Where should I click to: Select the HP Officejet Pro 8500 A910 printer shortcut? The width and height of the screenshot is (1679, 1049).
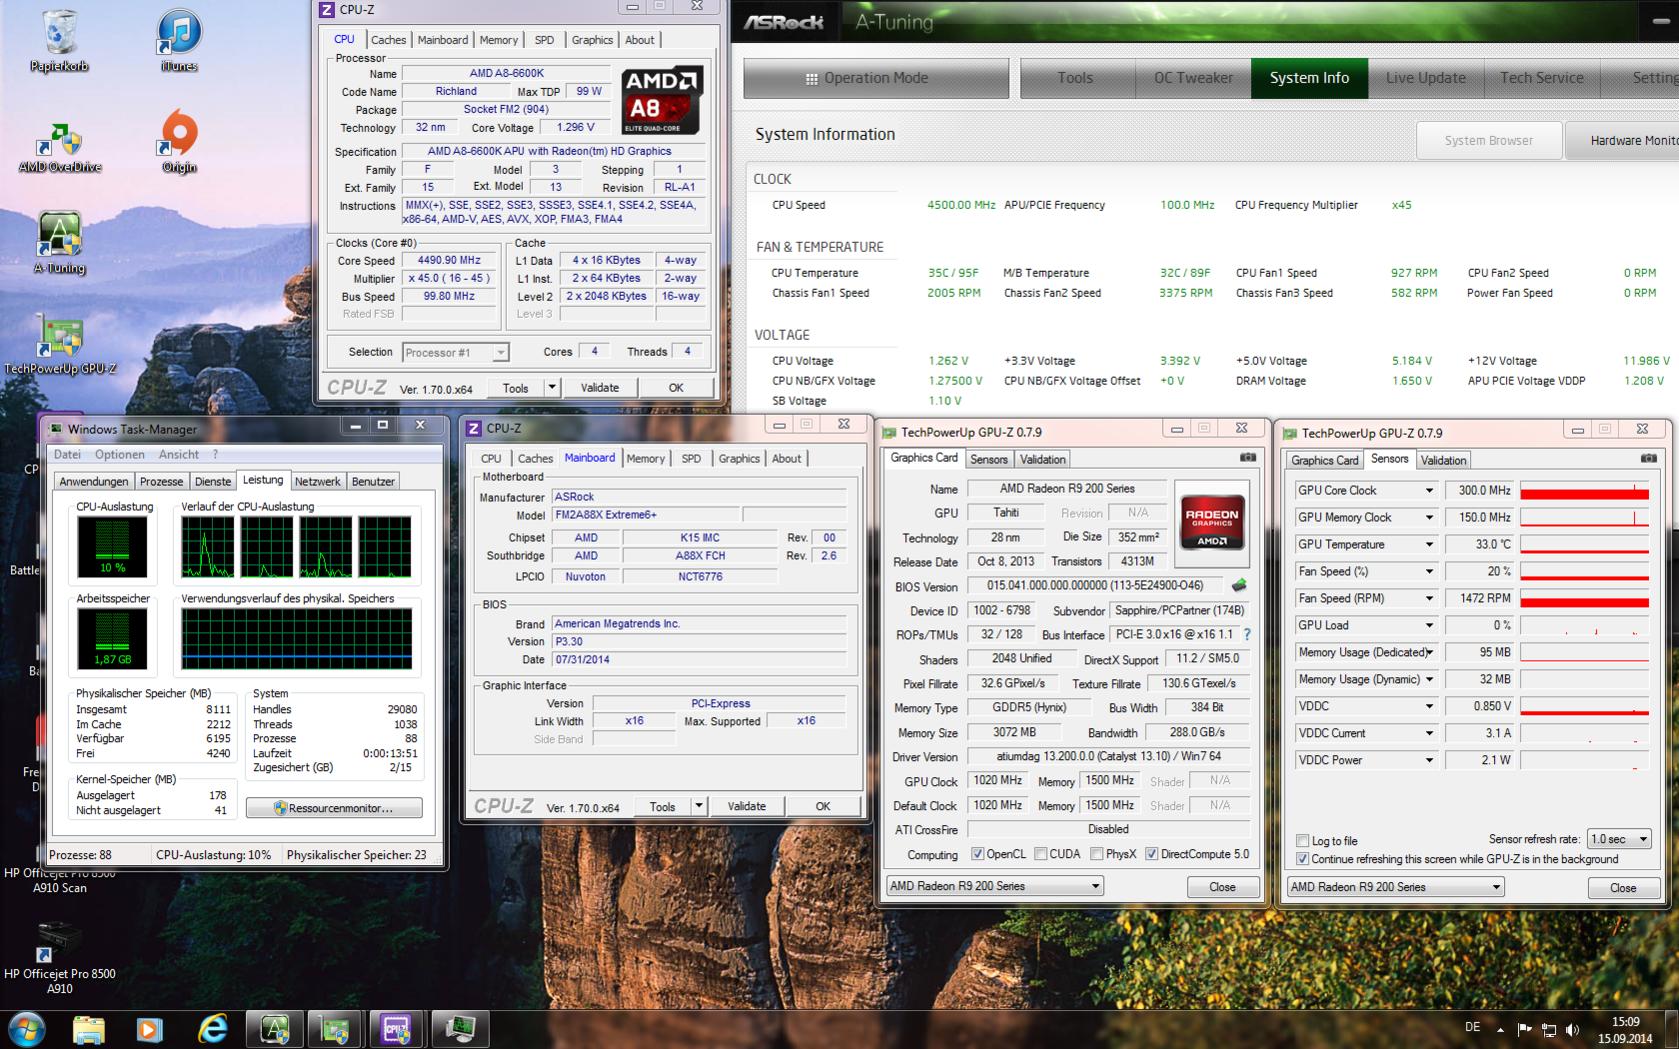tap(60, 958)
